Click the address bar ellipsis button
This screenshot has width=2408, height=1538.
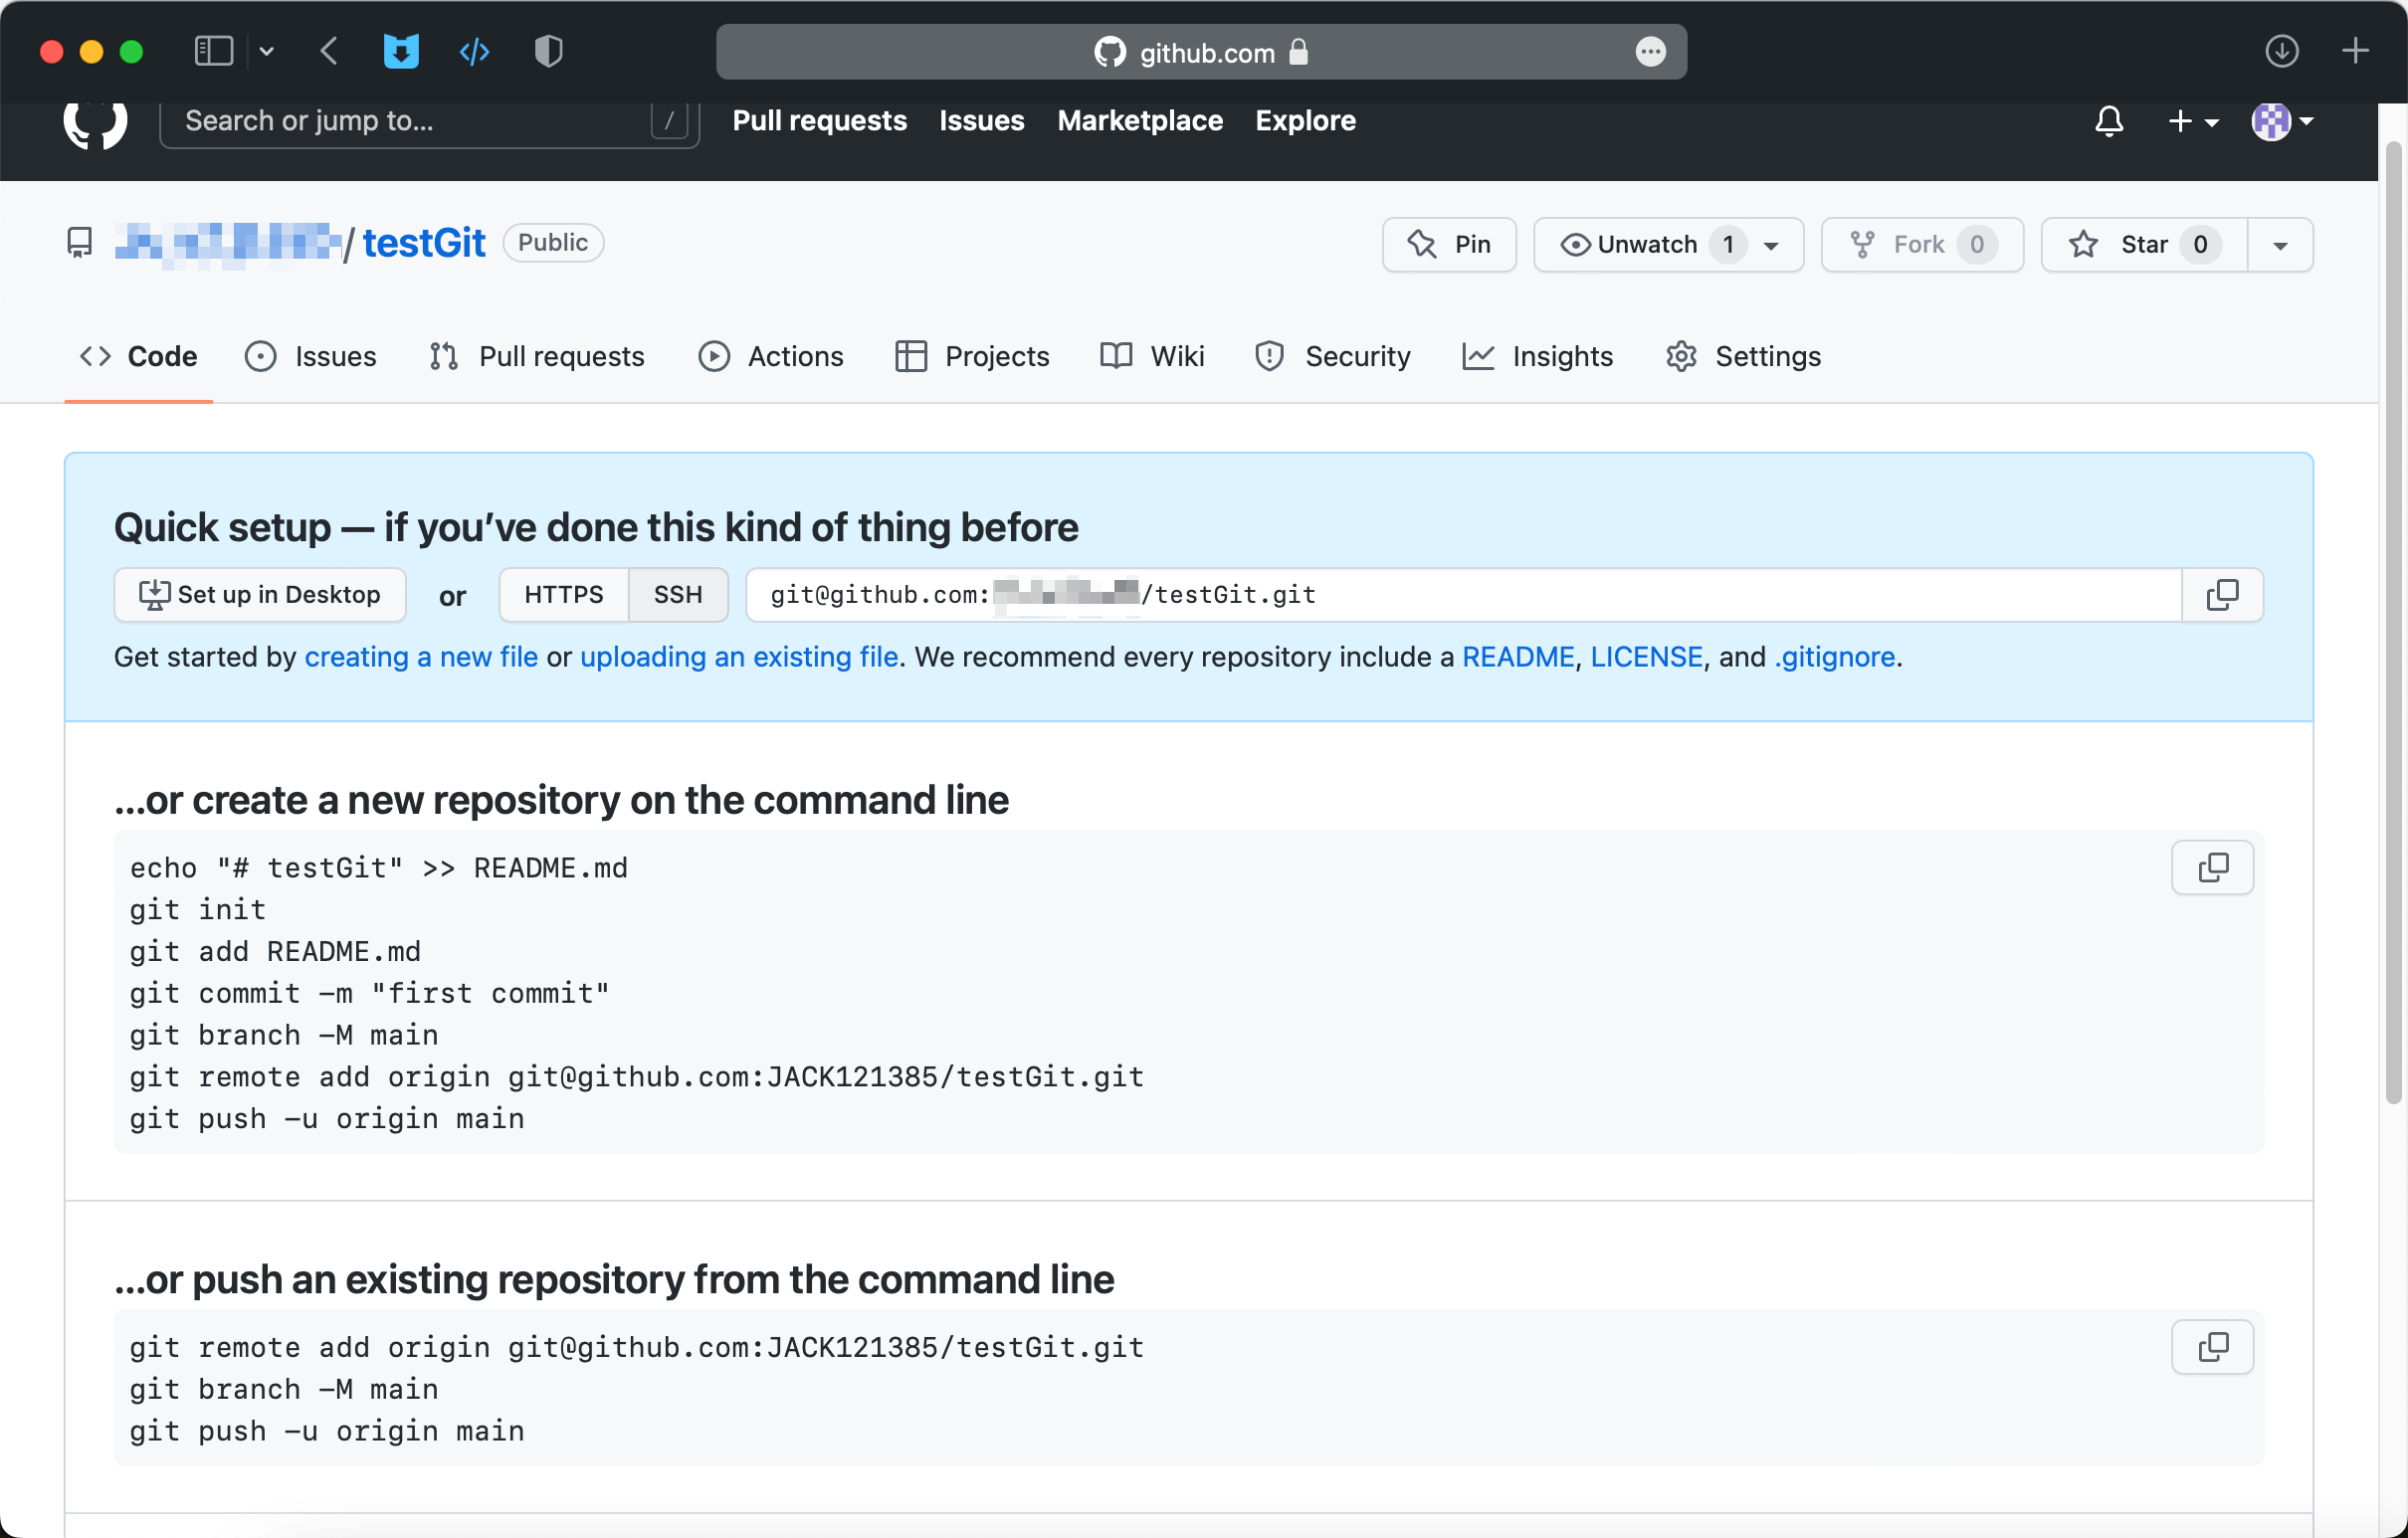[1651, 51]
